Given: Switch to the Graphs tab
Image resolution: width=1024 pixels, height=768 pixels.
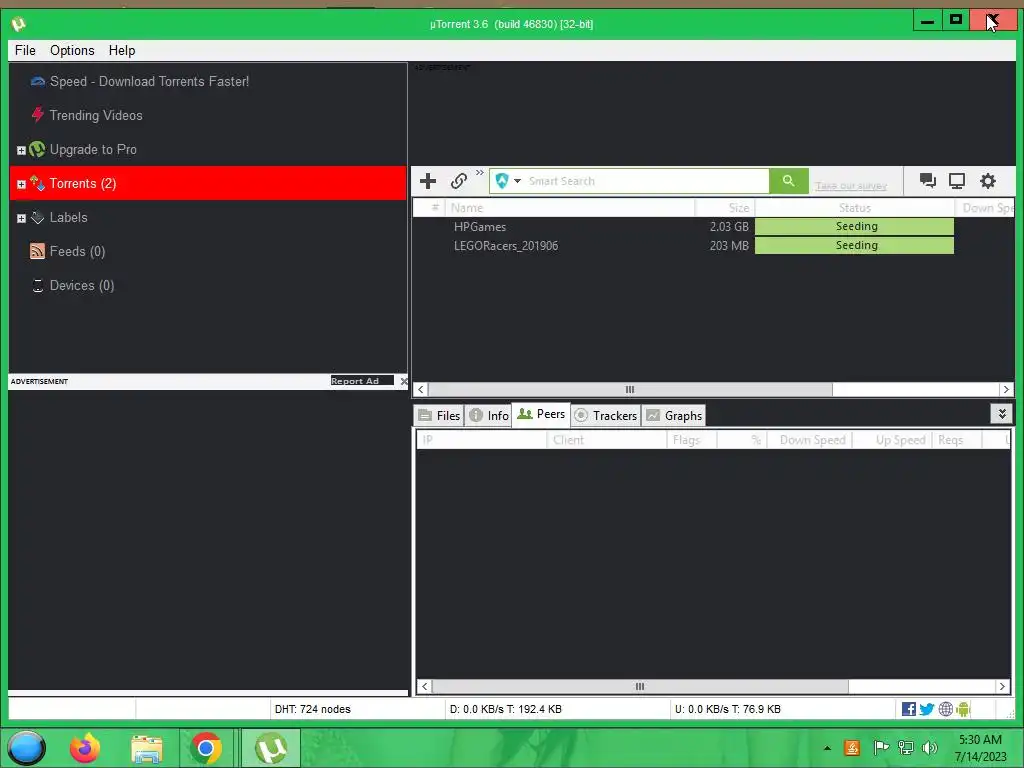Looking at the screenshot, I should pyautogui.click(x=674, y=415).
